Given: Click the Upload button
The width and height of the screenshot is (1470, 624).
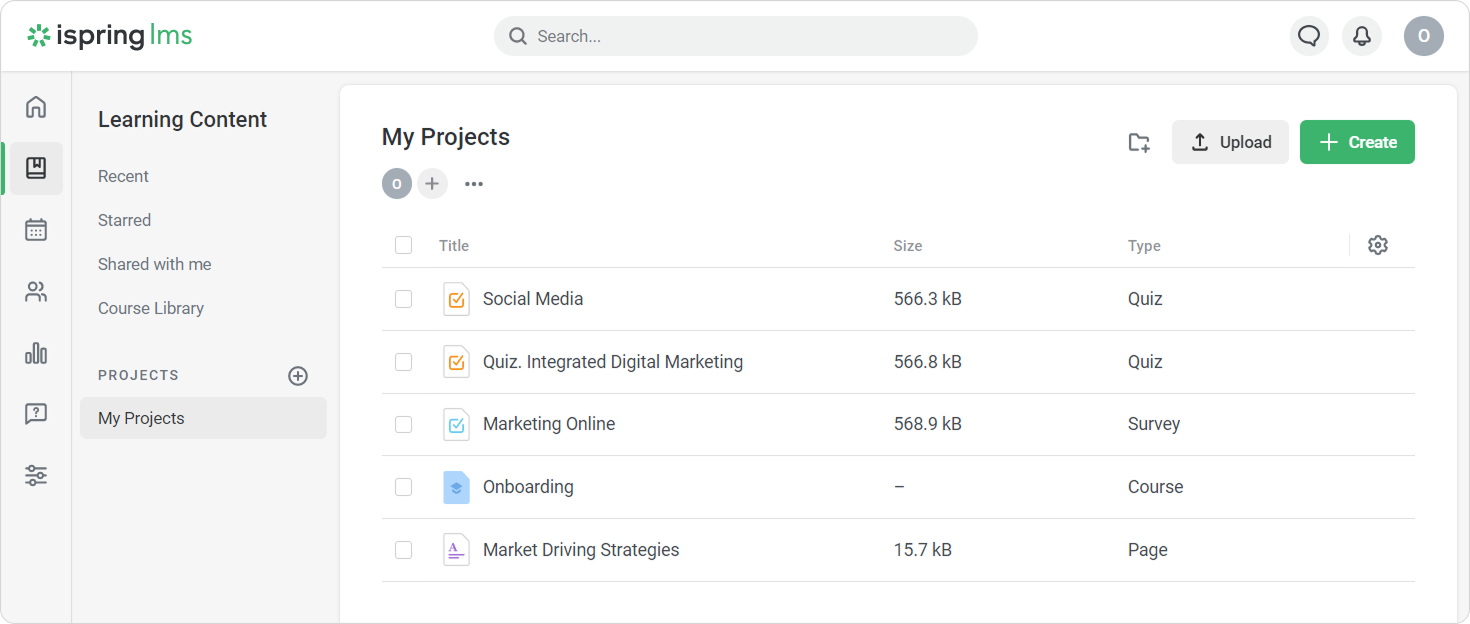Looking at the screenshot, I should pos(1230,142).
